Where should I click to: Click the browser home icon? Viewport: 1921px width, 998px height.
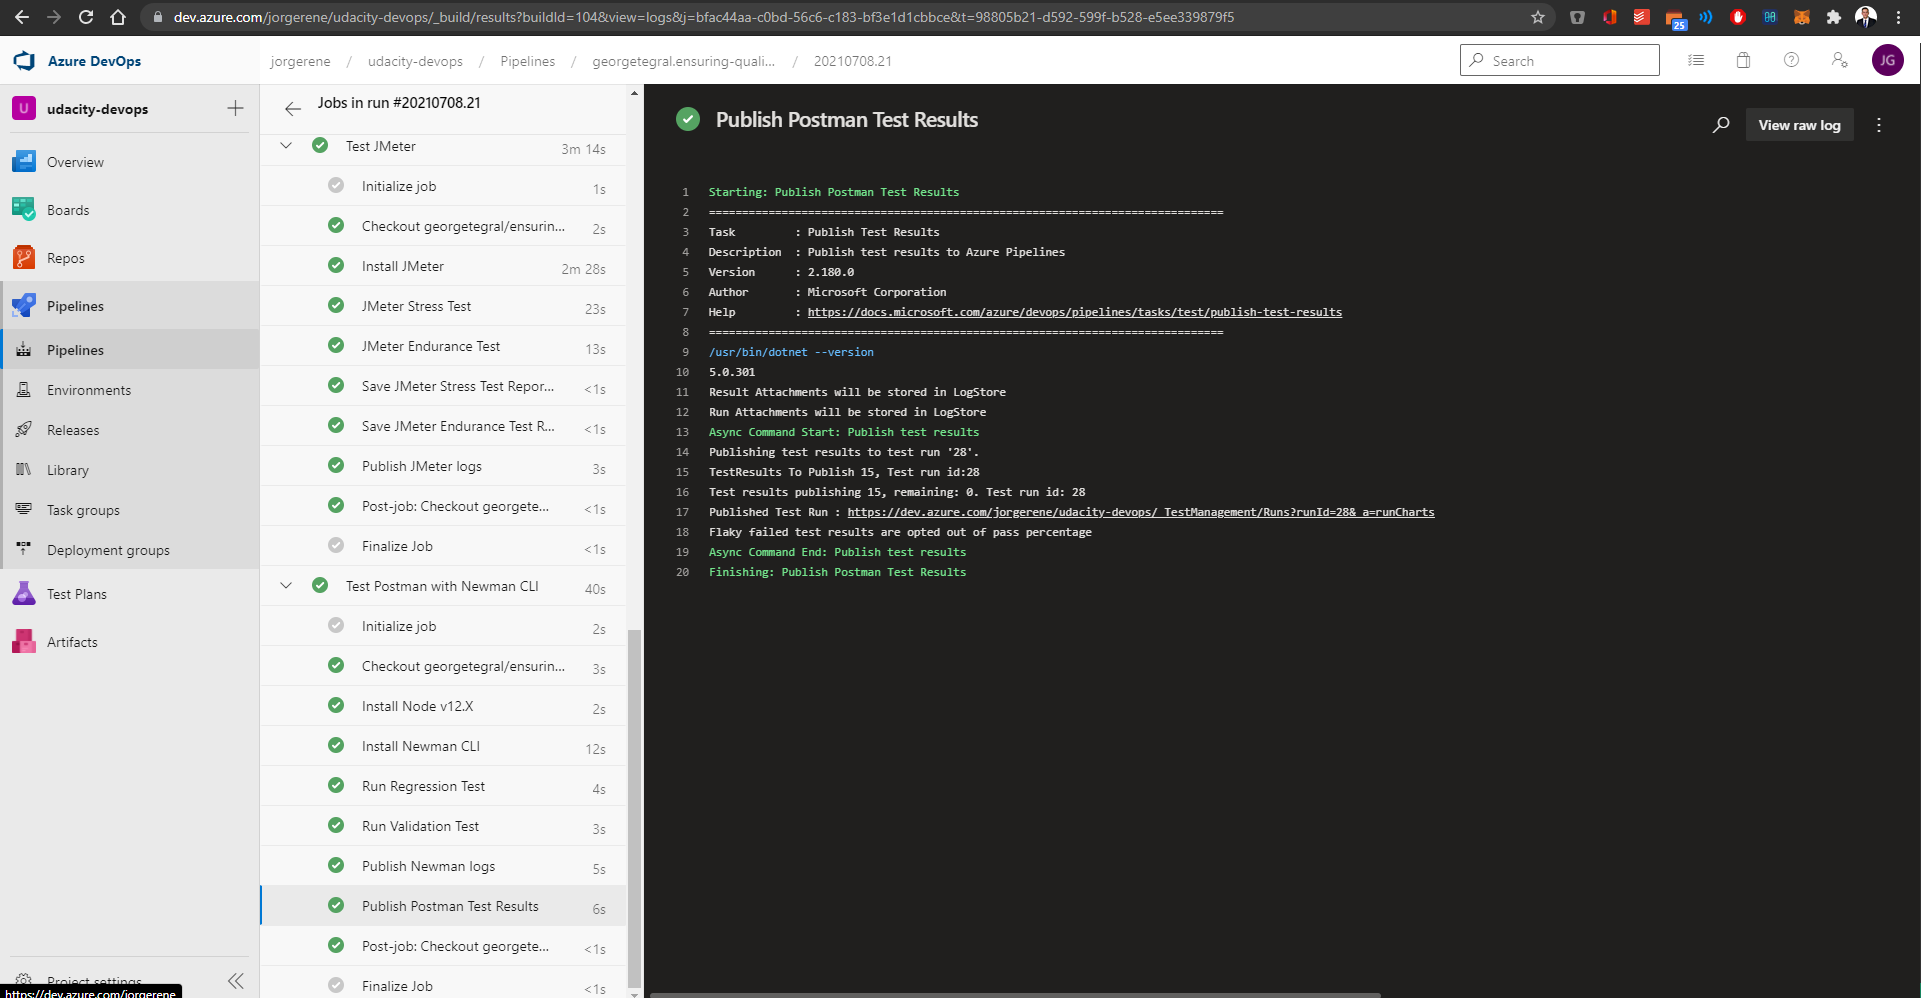point(118,17)
